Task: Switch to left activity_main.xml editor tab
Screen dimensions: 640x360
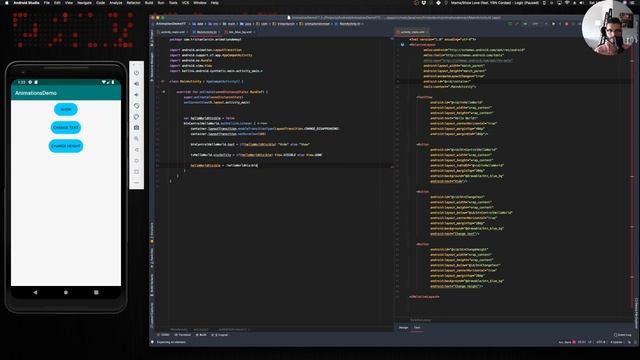Action: pyautogui.click(x=173, y=32)
